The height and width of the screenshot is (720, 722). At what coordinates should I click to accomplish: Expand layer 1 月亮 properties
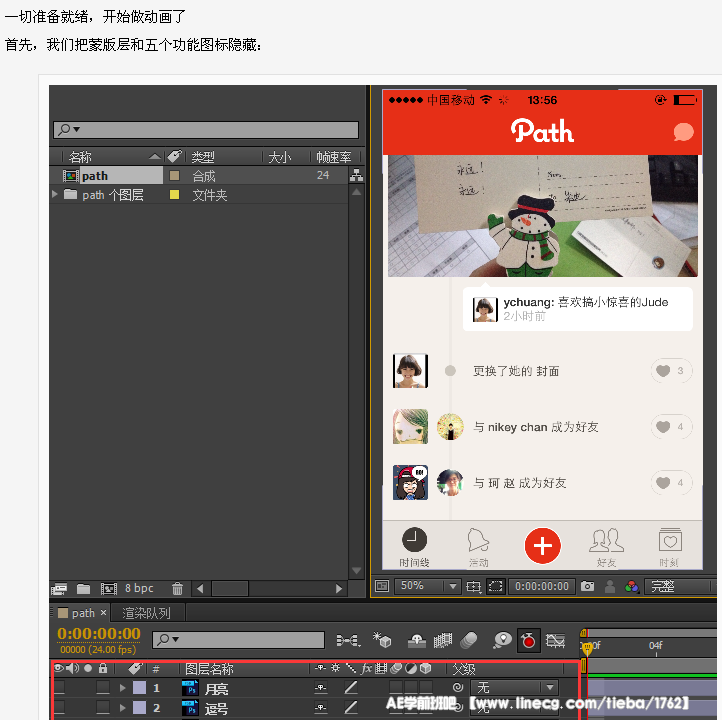point(122,688)
